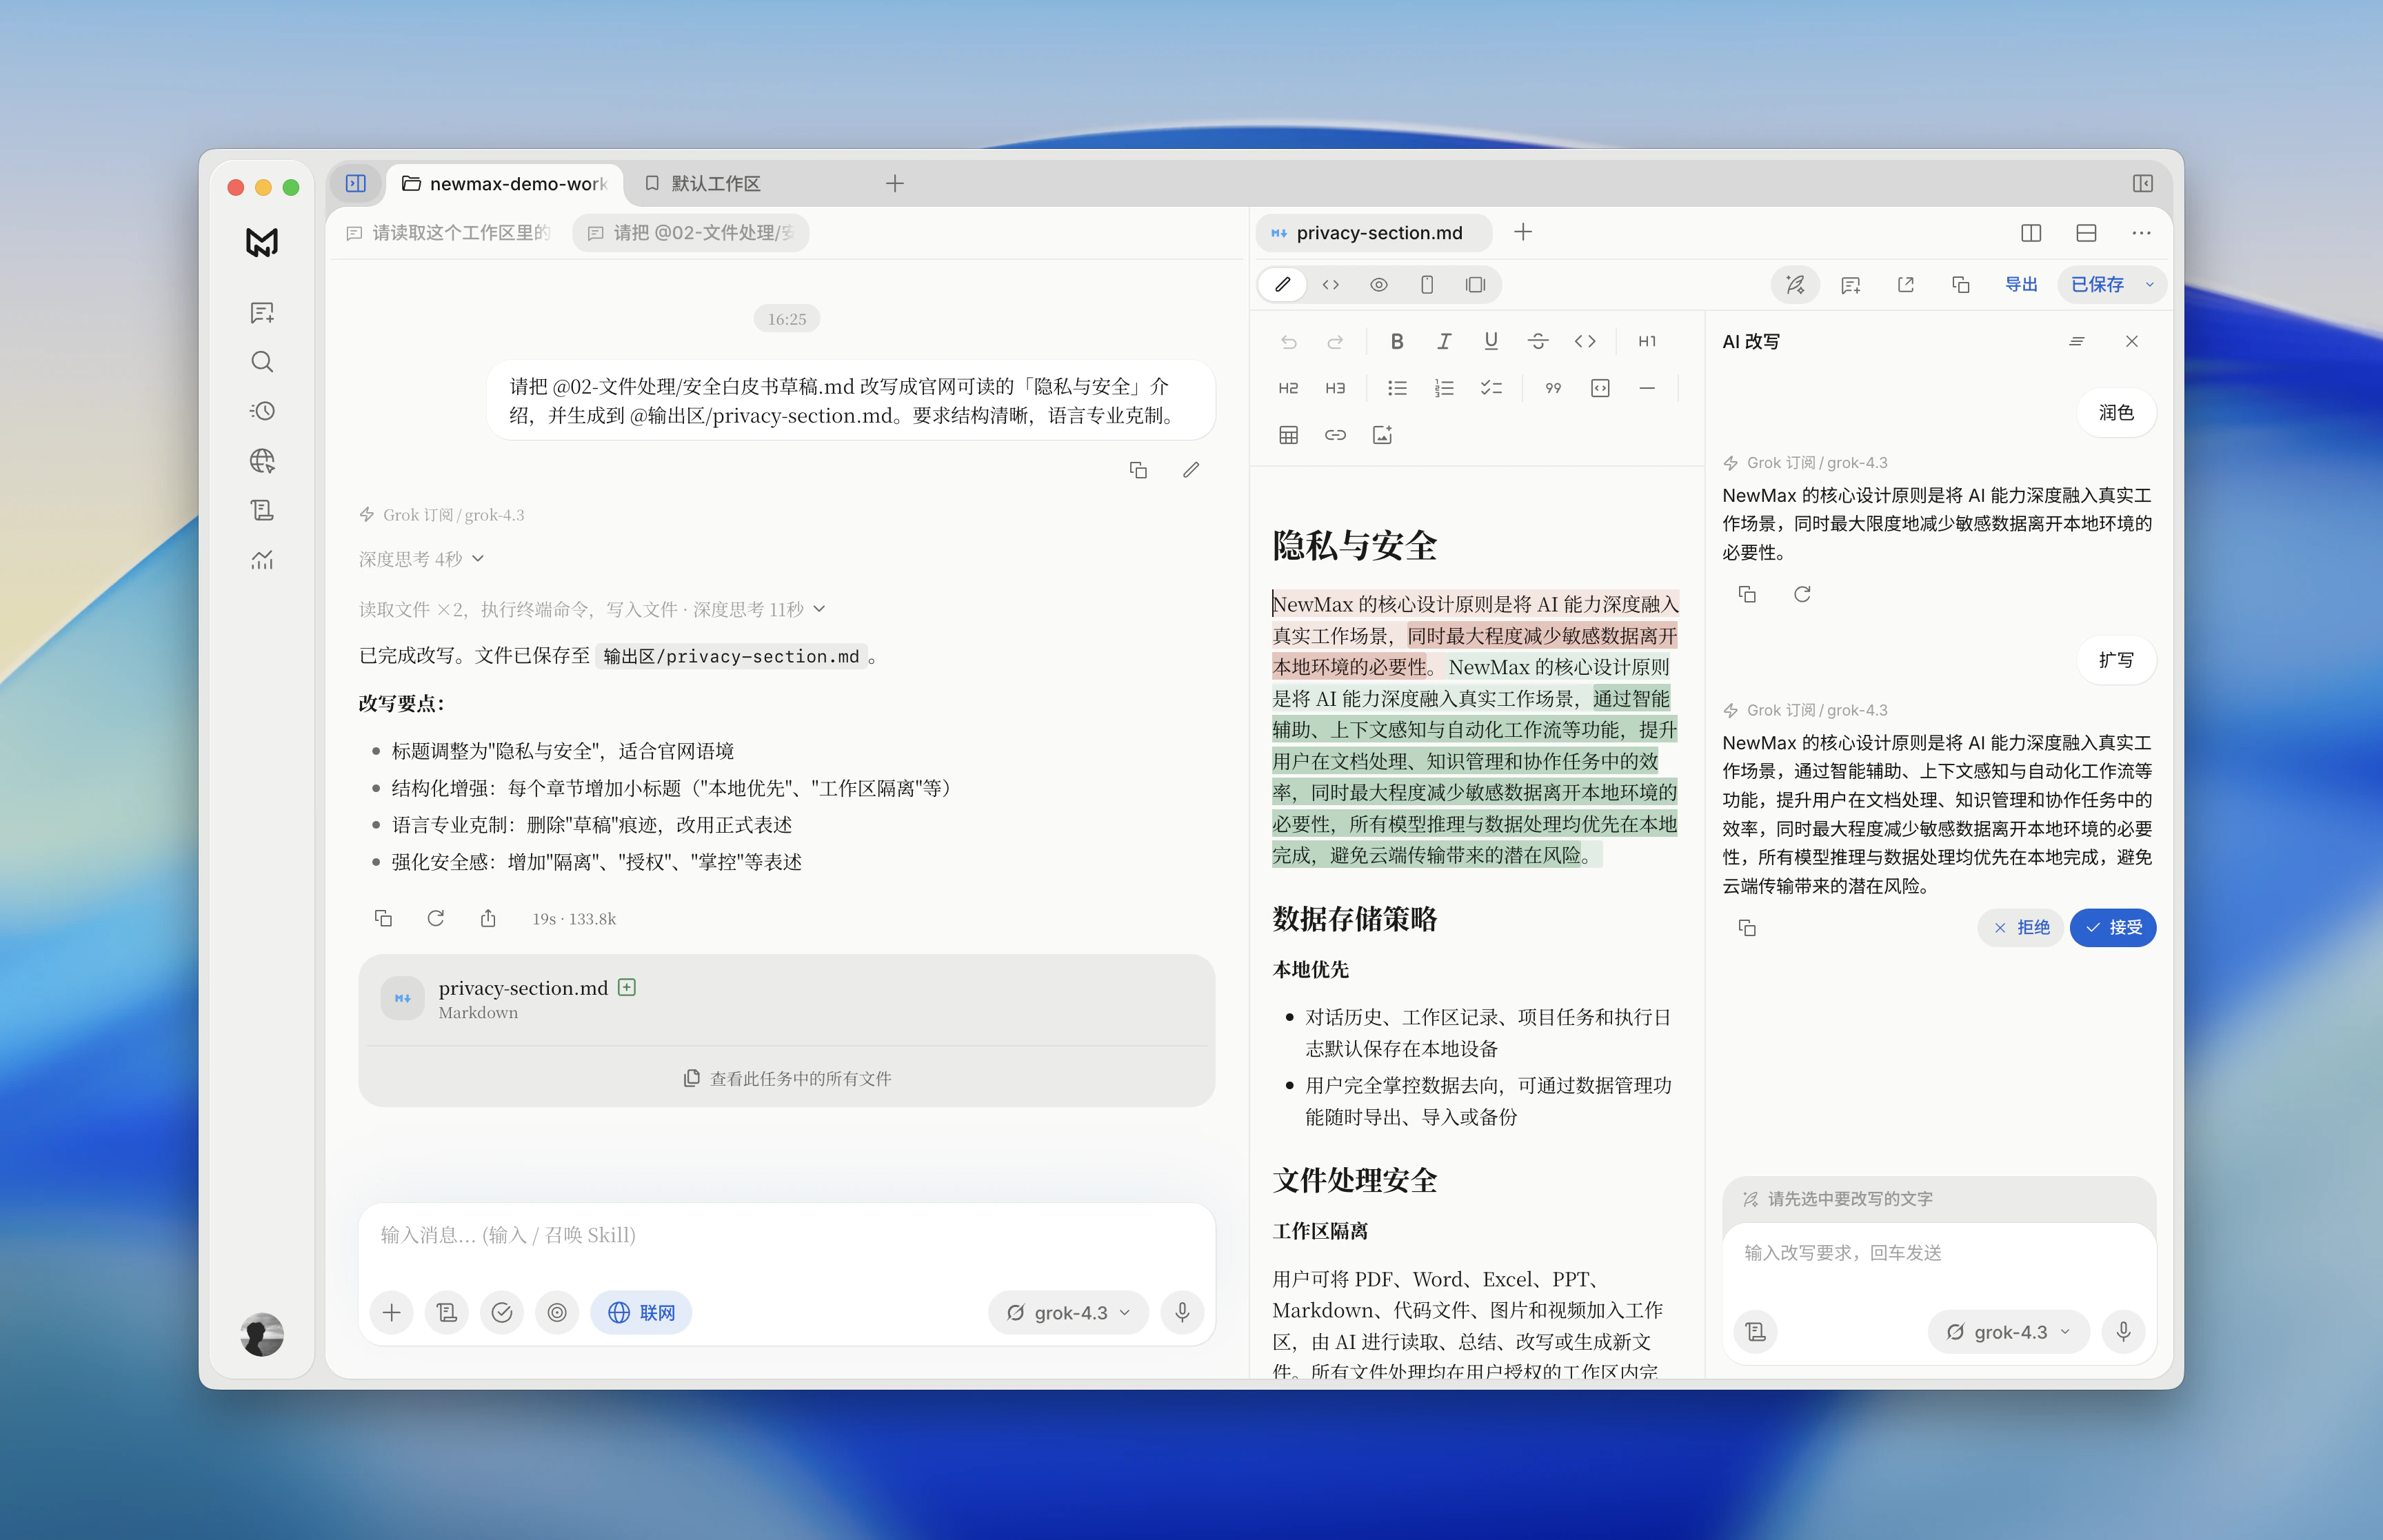Toggle bold formatting in editor toolbar
This screenshot has width=2383, height=1540.
[x=1397, y=342]
